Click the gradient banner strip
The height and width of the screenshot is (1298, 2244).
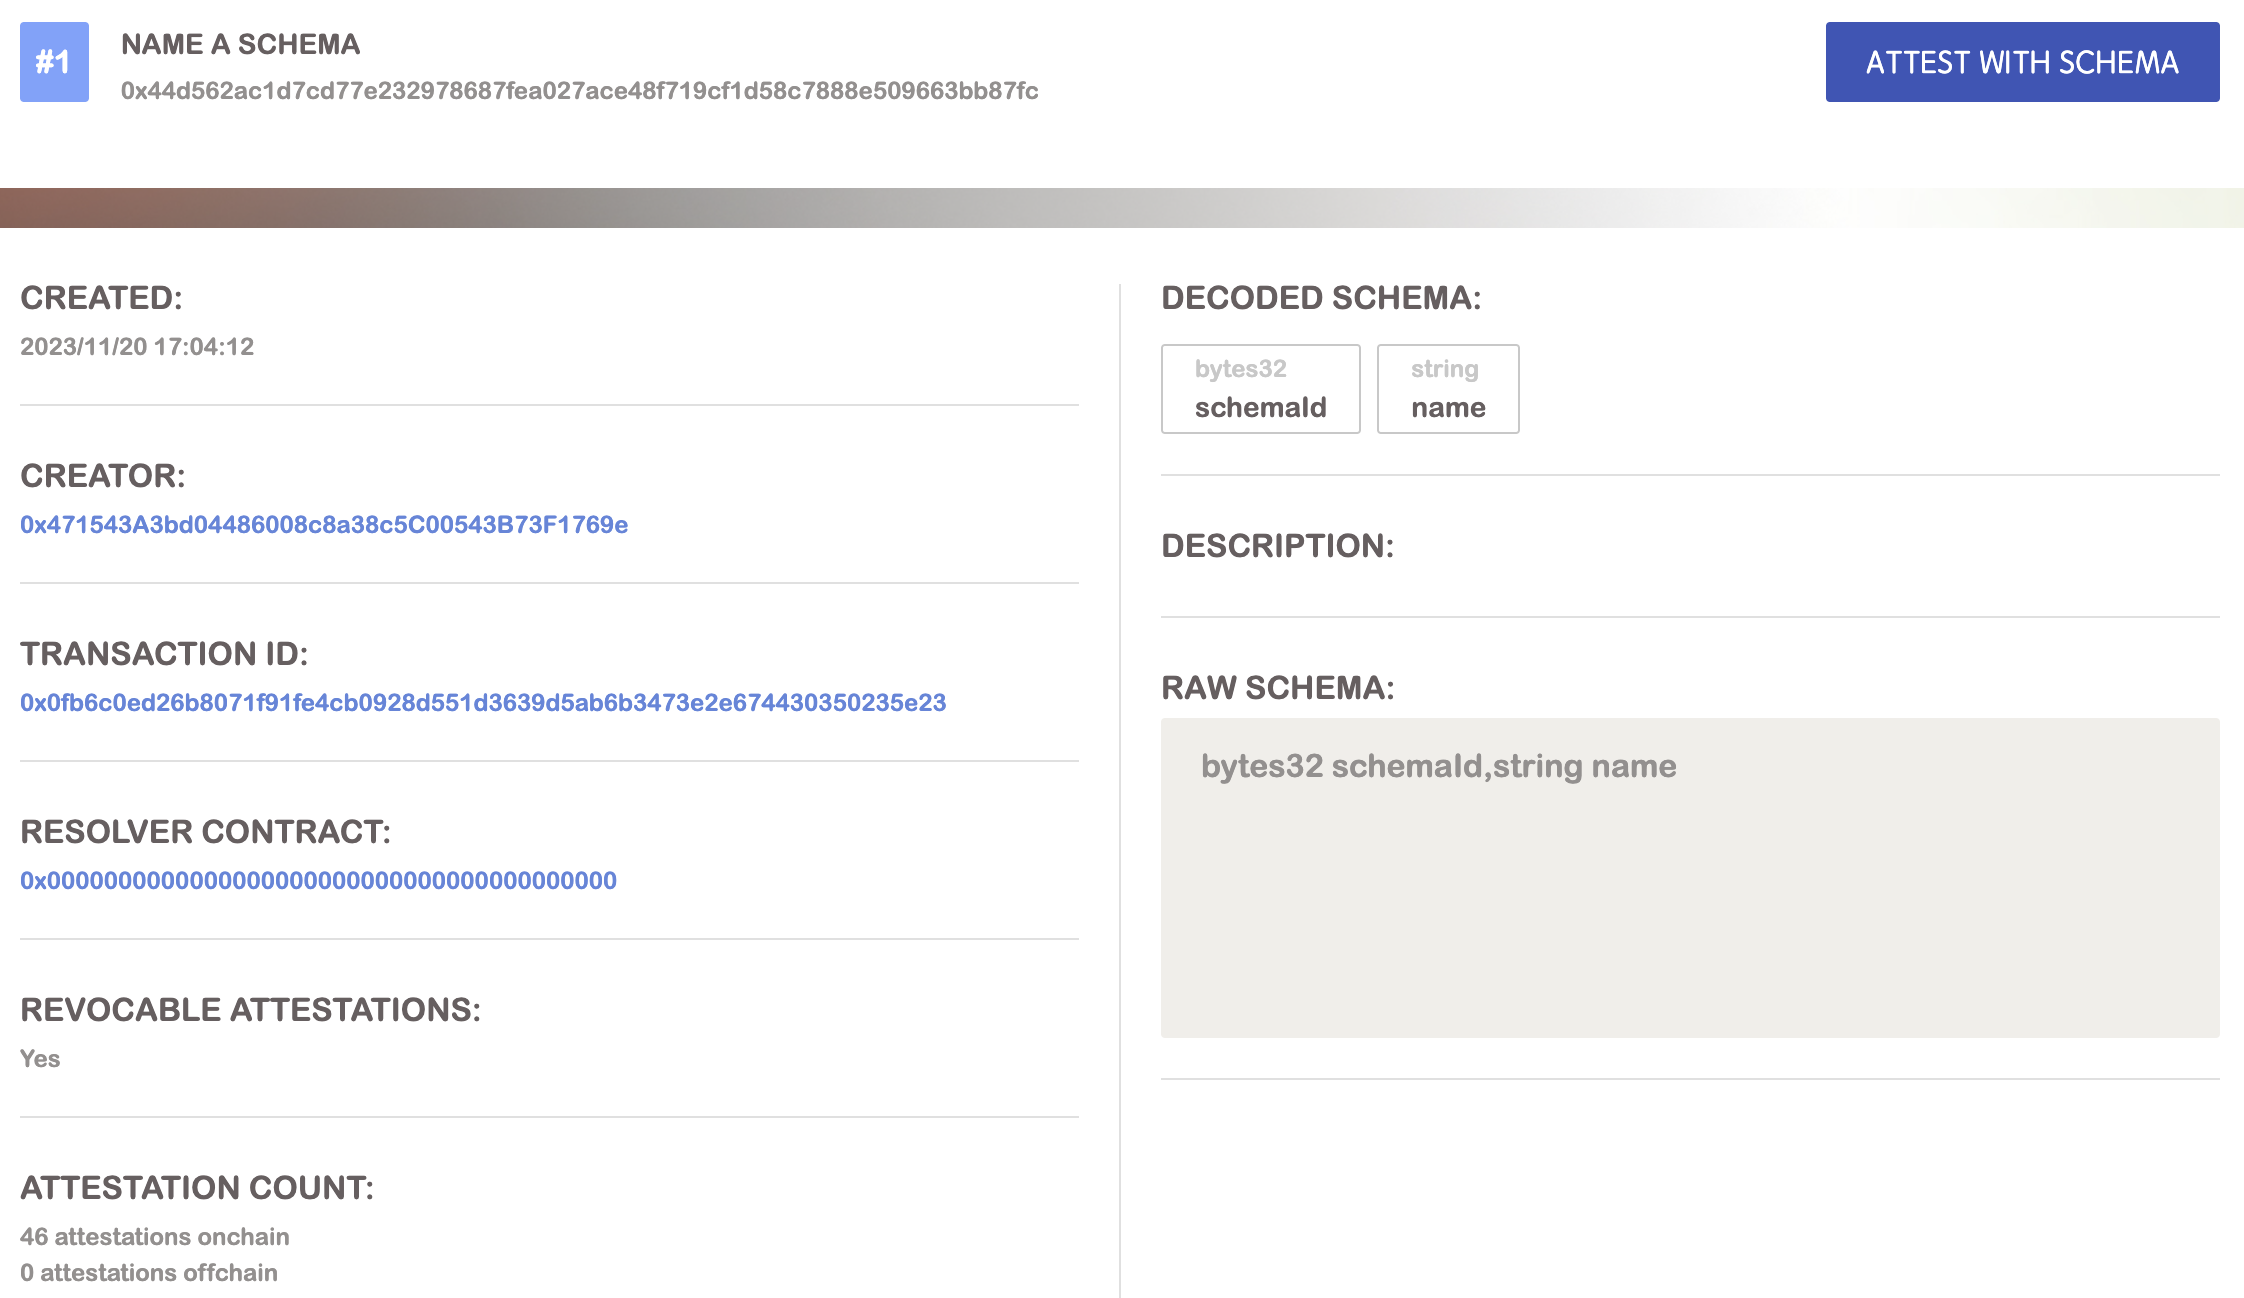[1120, 208]
